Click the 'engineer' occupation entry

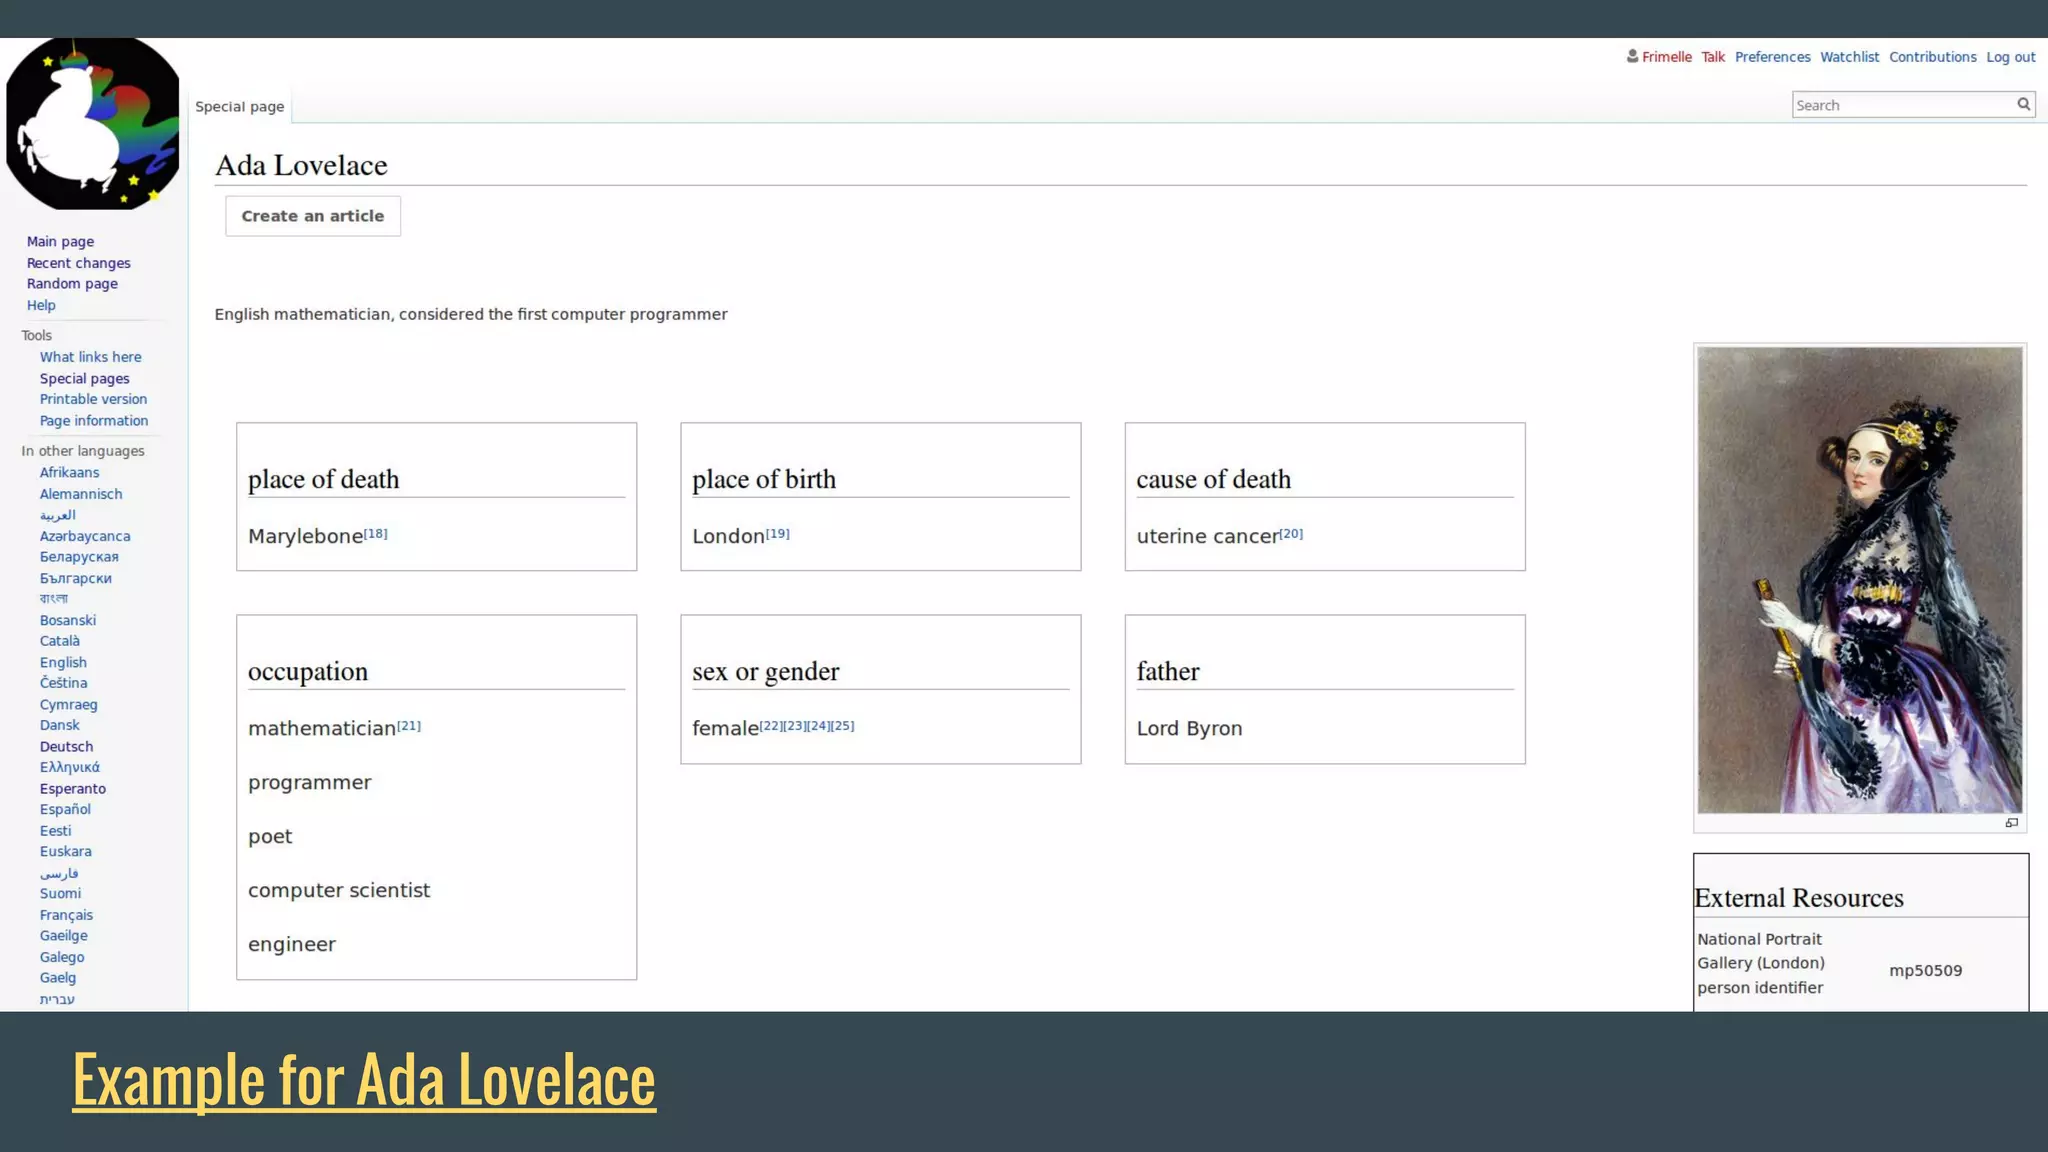point(292,945)
